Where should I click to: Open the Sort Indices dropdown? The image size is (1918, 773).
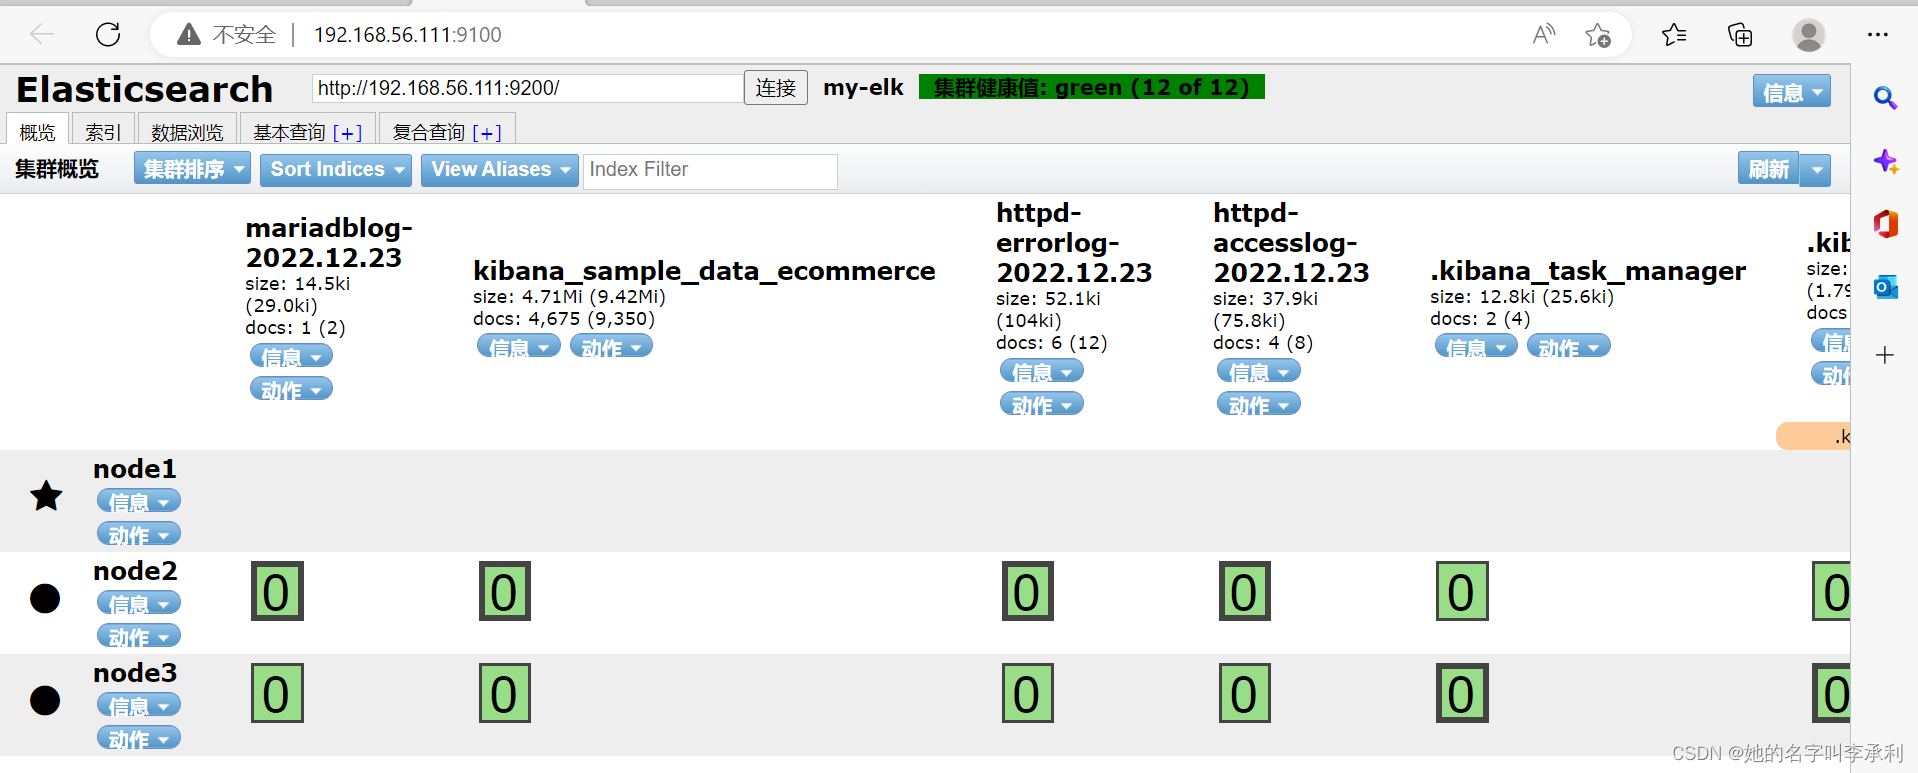pyautogui.click(x=336, y=169)
